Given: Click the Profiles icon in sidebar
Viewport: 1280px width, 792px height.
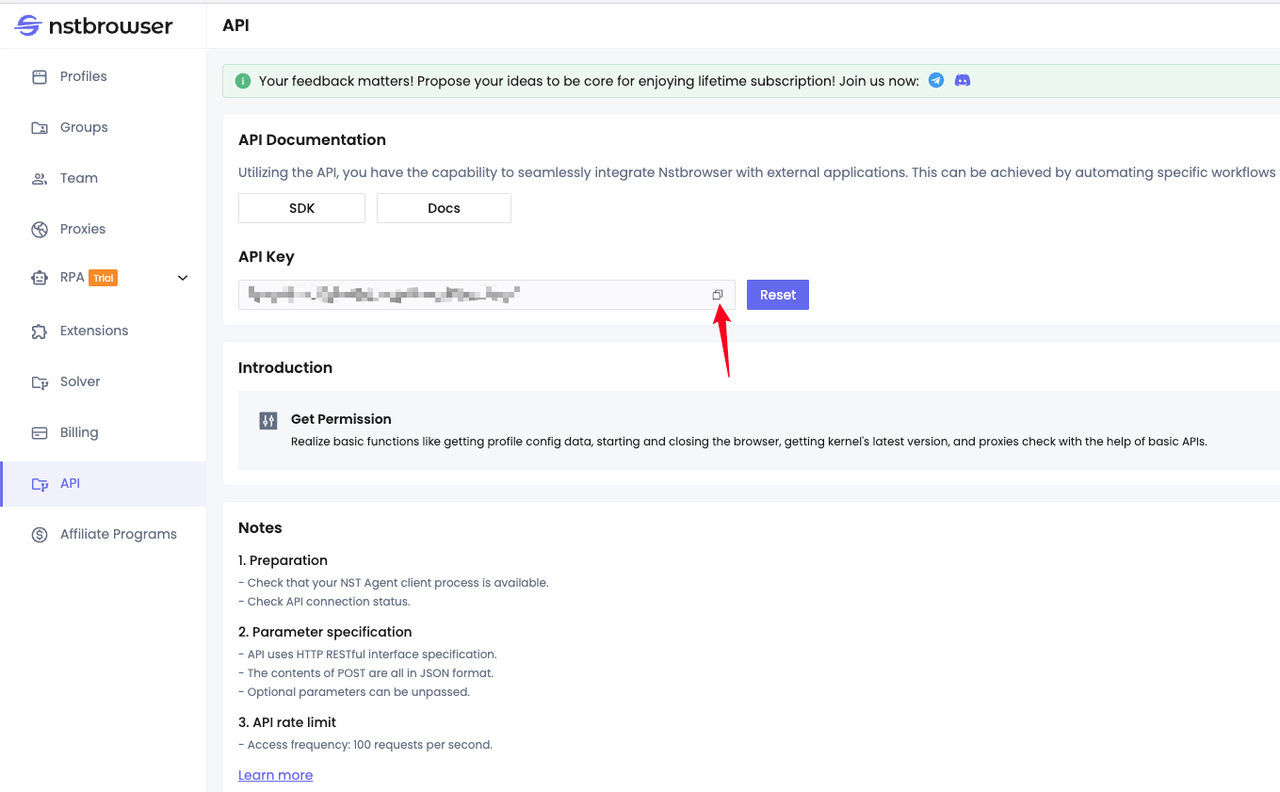Looking at the screenshot, I should tap(40, 77).
